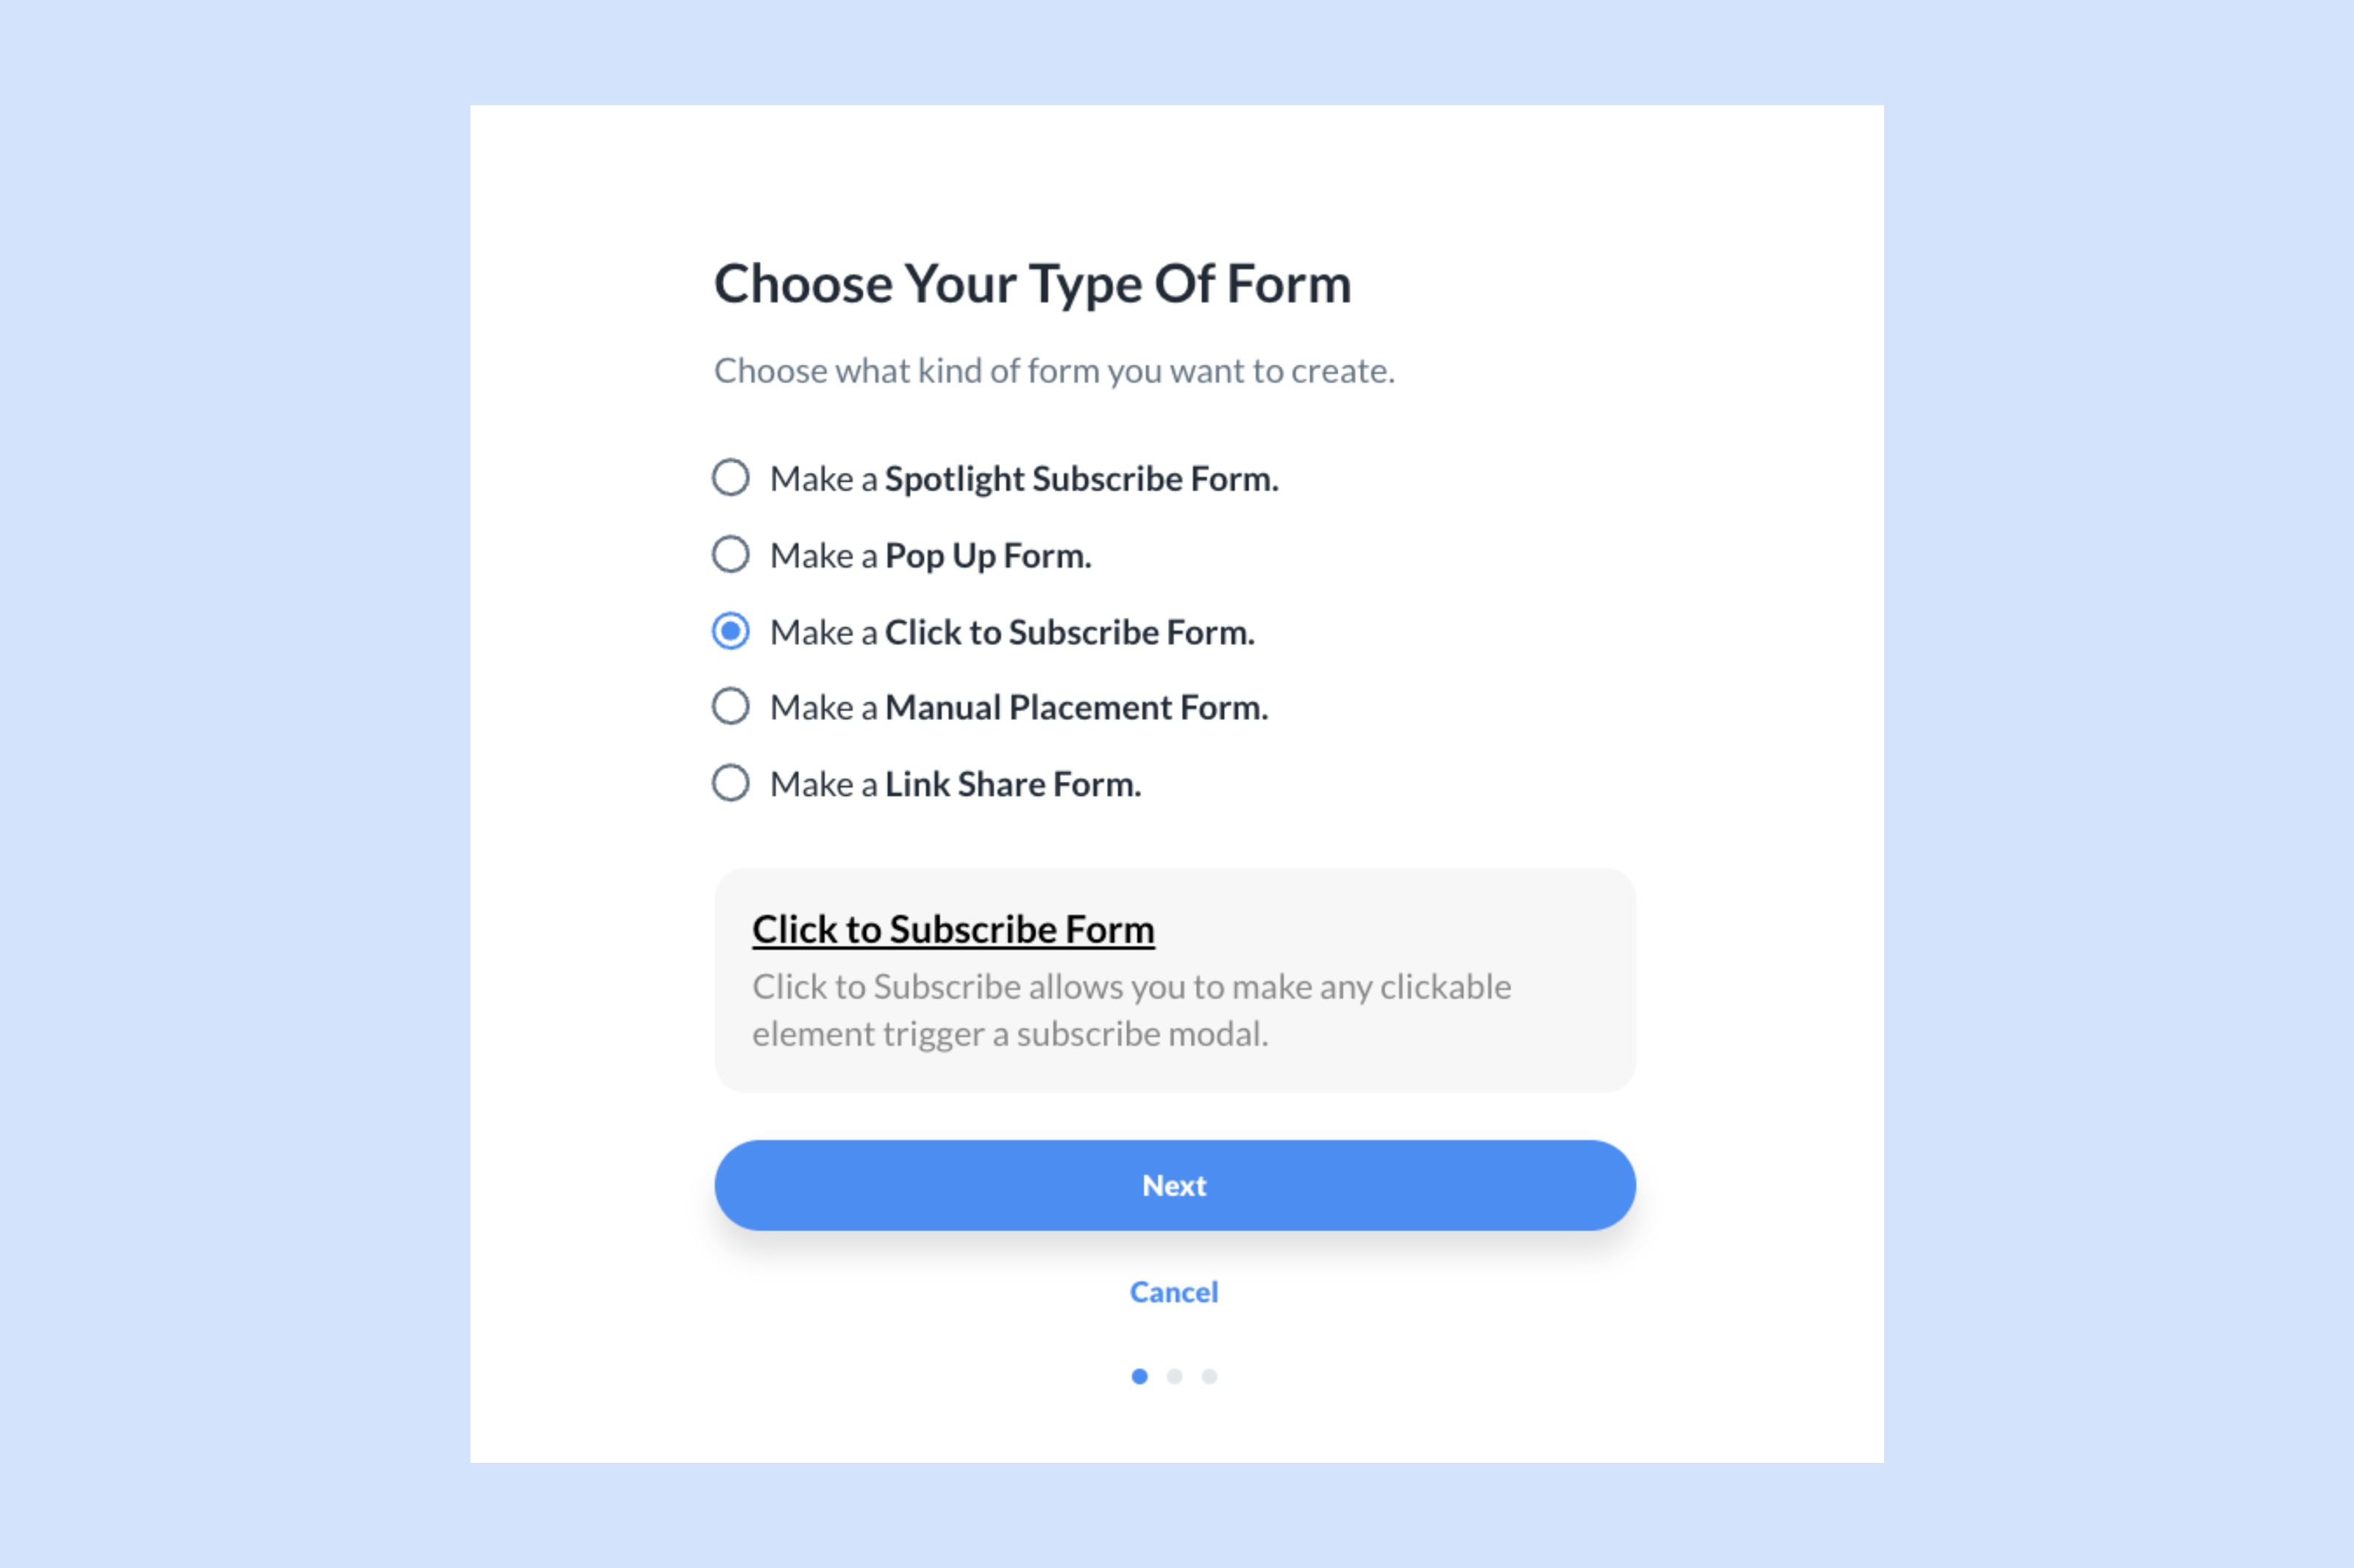Click the first blue step indicator dot
Viewport: 2354px width, 1568px height.
point(1139,1376)
